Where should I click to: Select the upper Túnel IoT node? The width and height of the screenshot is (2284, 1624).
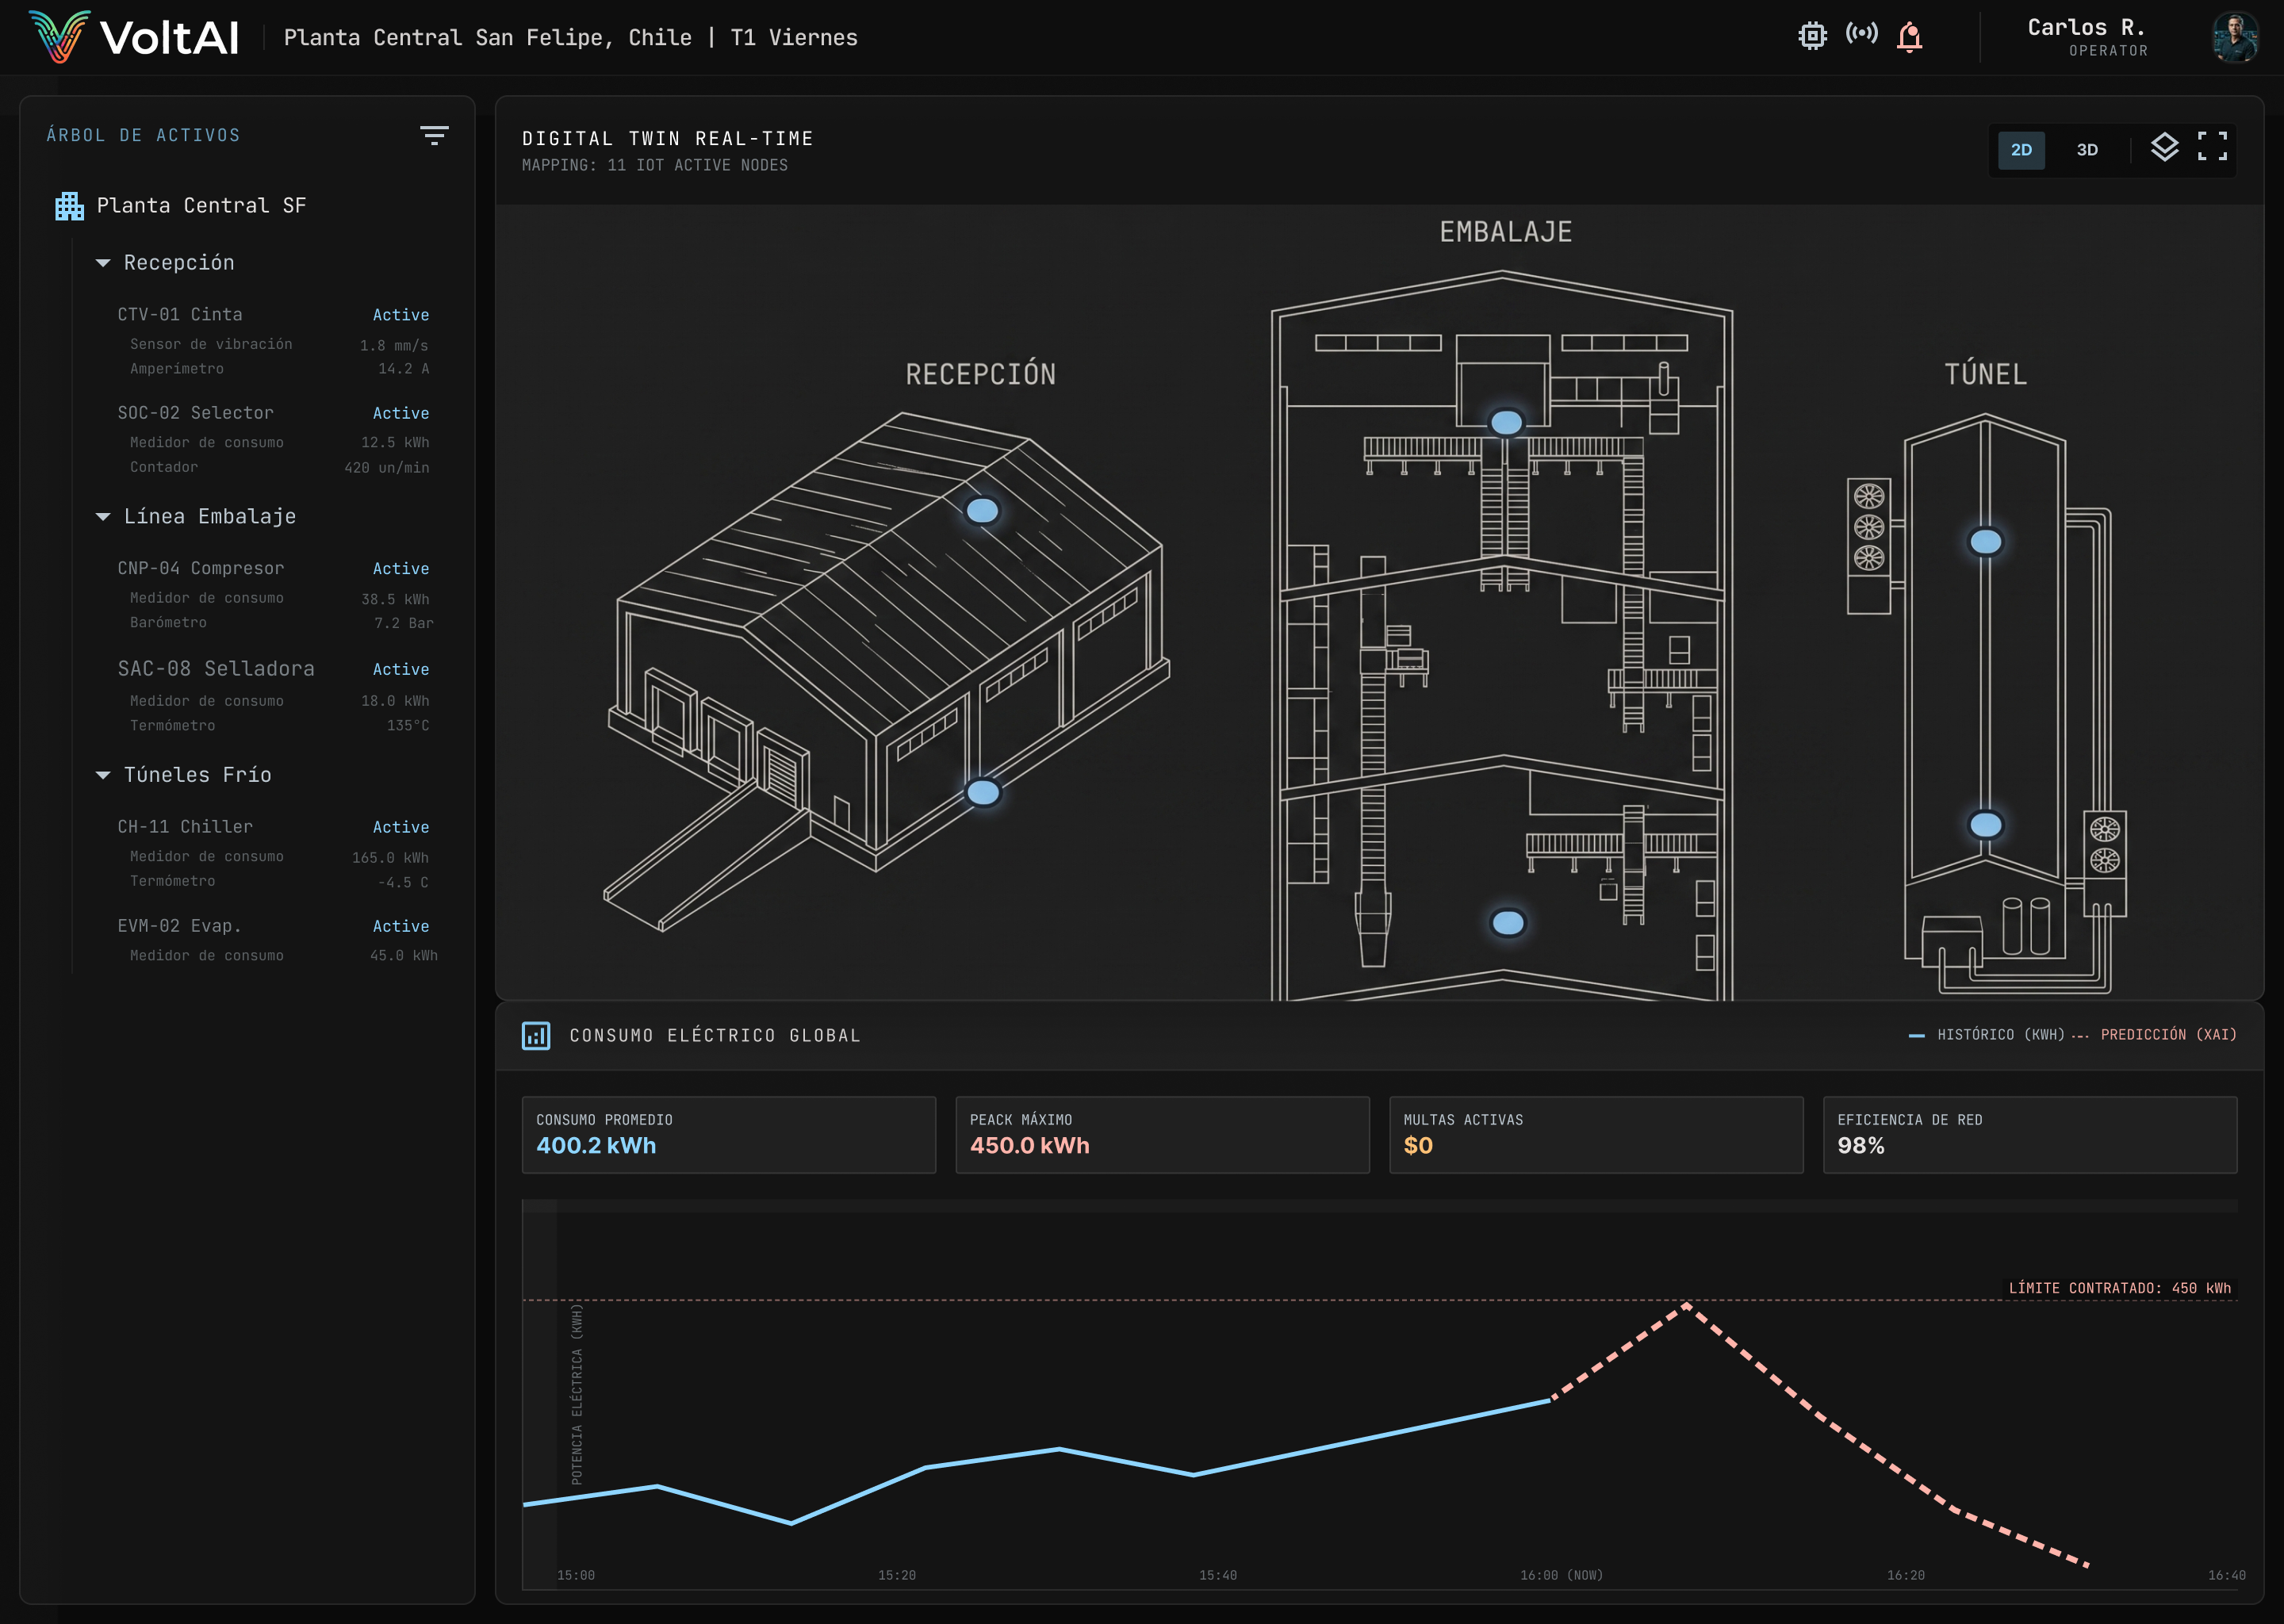[1986, 542]
